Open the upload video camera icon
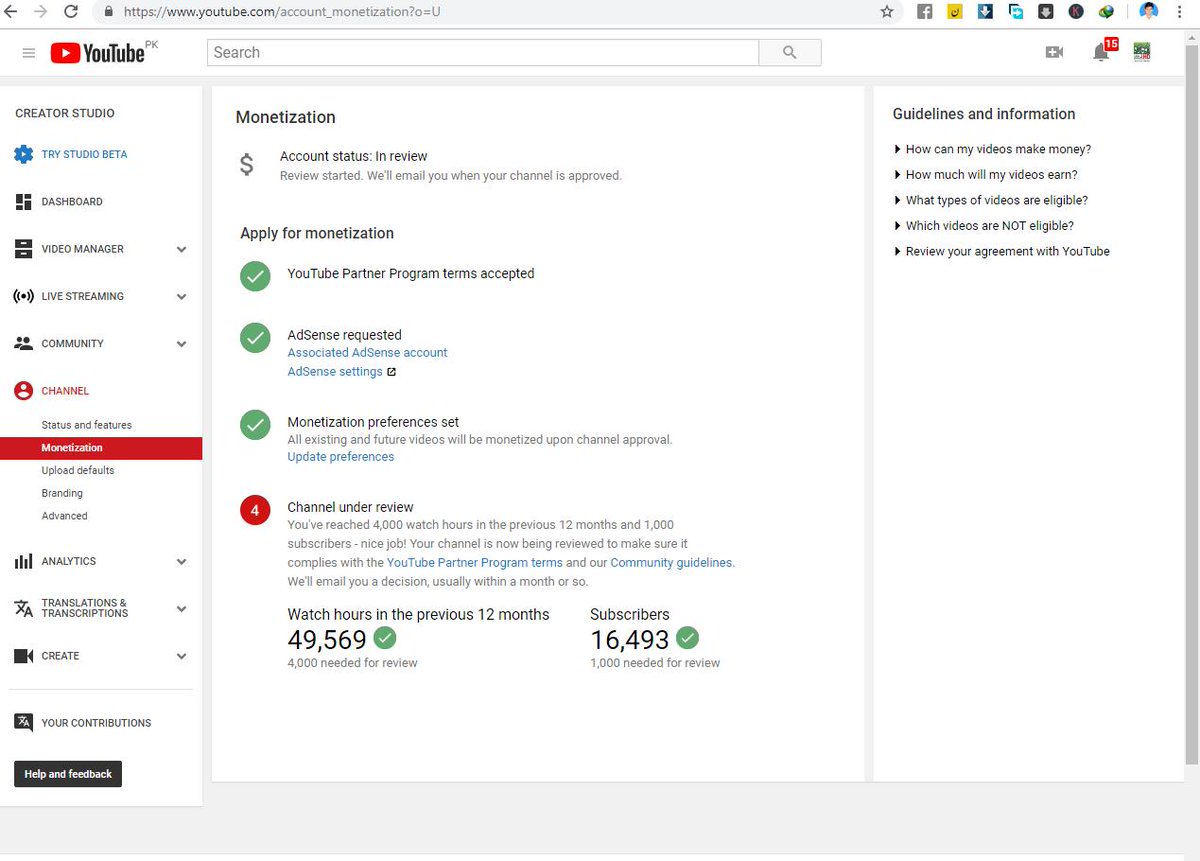Viewport: 1200px width, 861px height. (1054, 52)
